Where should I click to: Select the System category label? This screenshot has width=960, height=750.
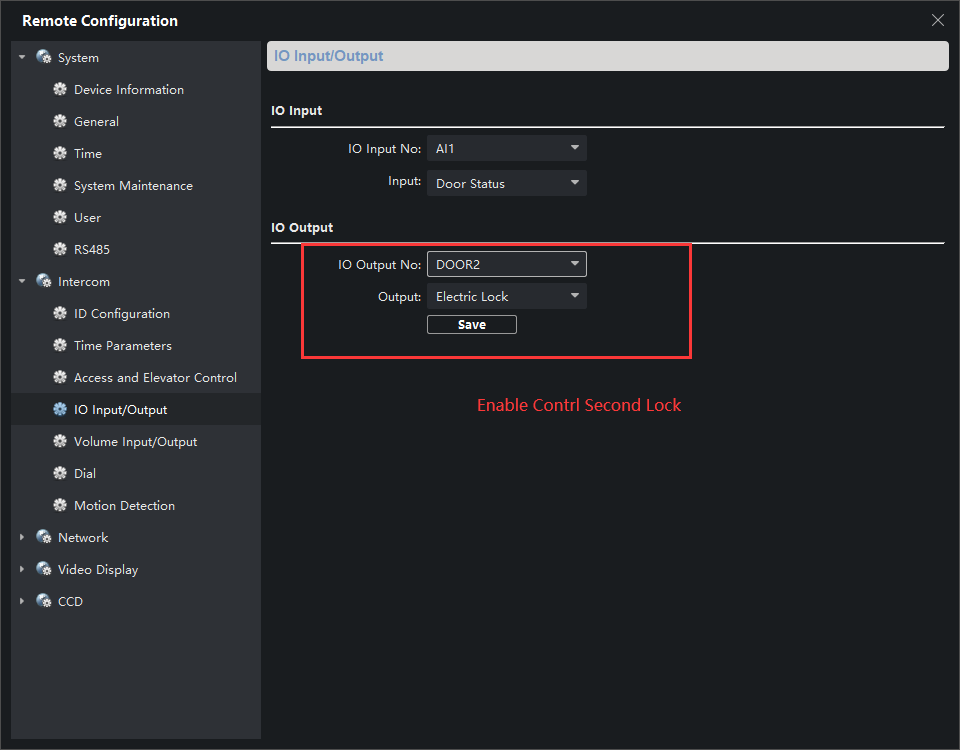point(78,58)
